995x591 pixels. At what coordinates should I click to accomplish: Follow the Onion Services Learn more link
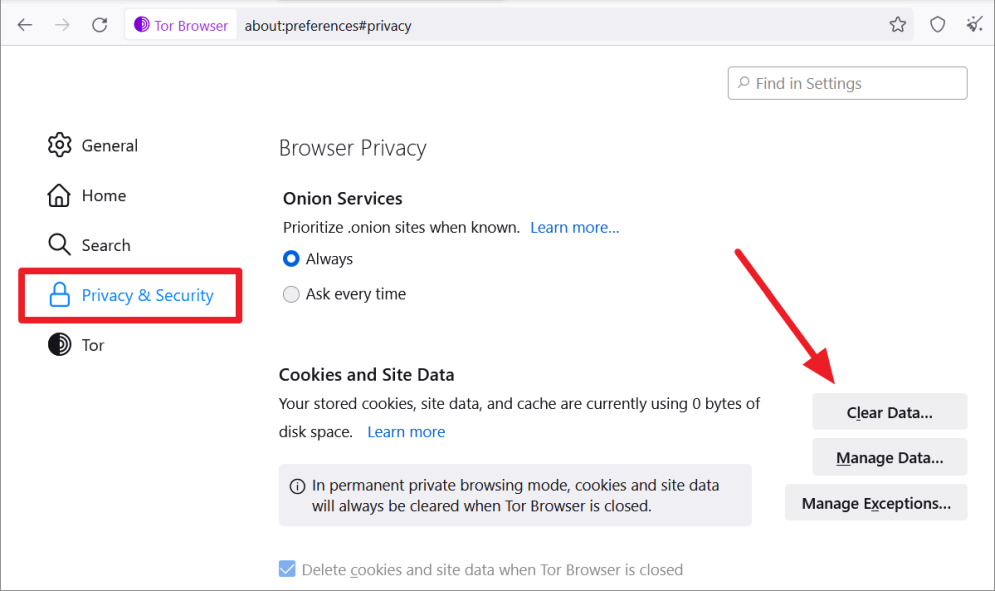574,227
